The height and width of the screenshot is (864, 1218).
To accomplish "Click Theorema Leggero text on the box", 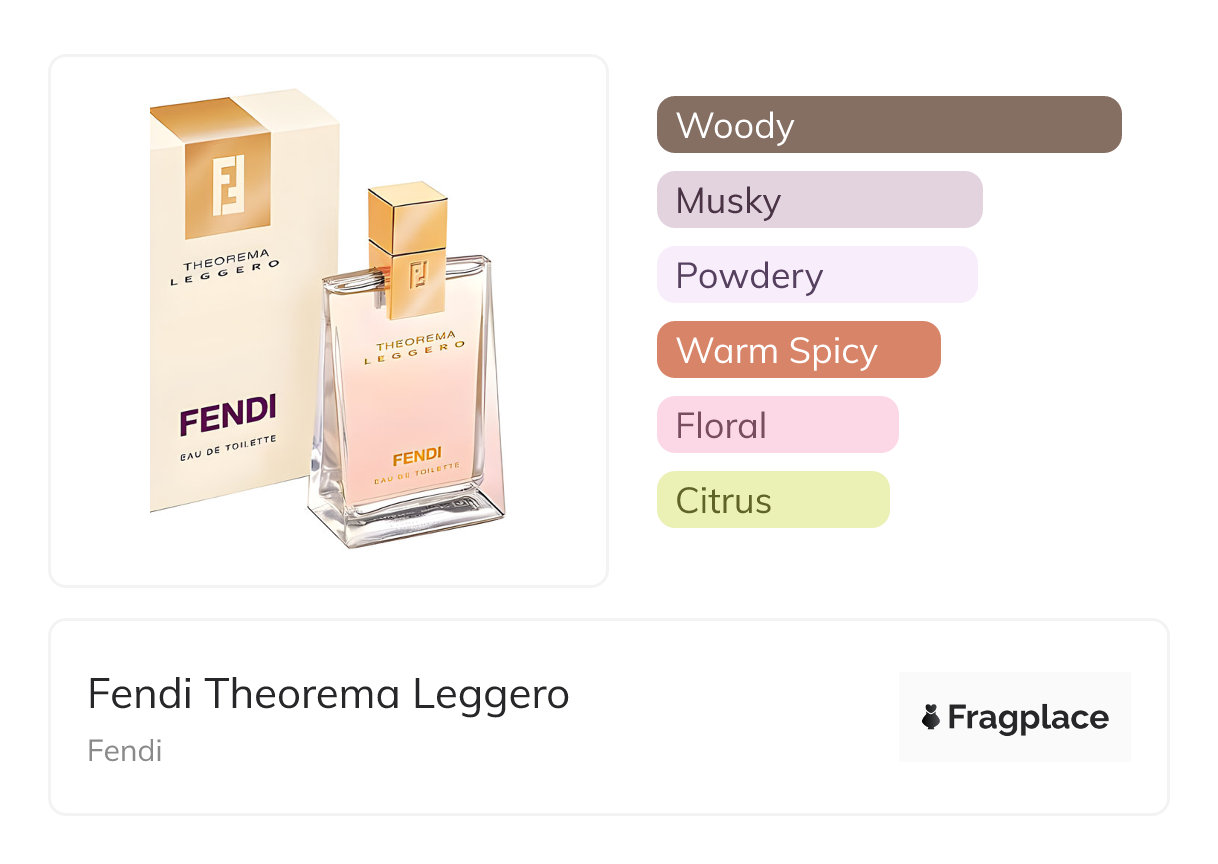I will coord(224,272).
